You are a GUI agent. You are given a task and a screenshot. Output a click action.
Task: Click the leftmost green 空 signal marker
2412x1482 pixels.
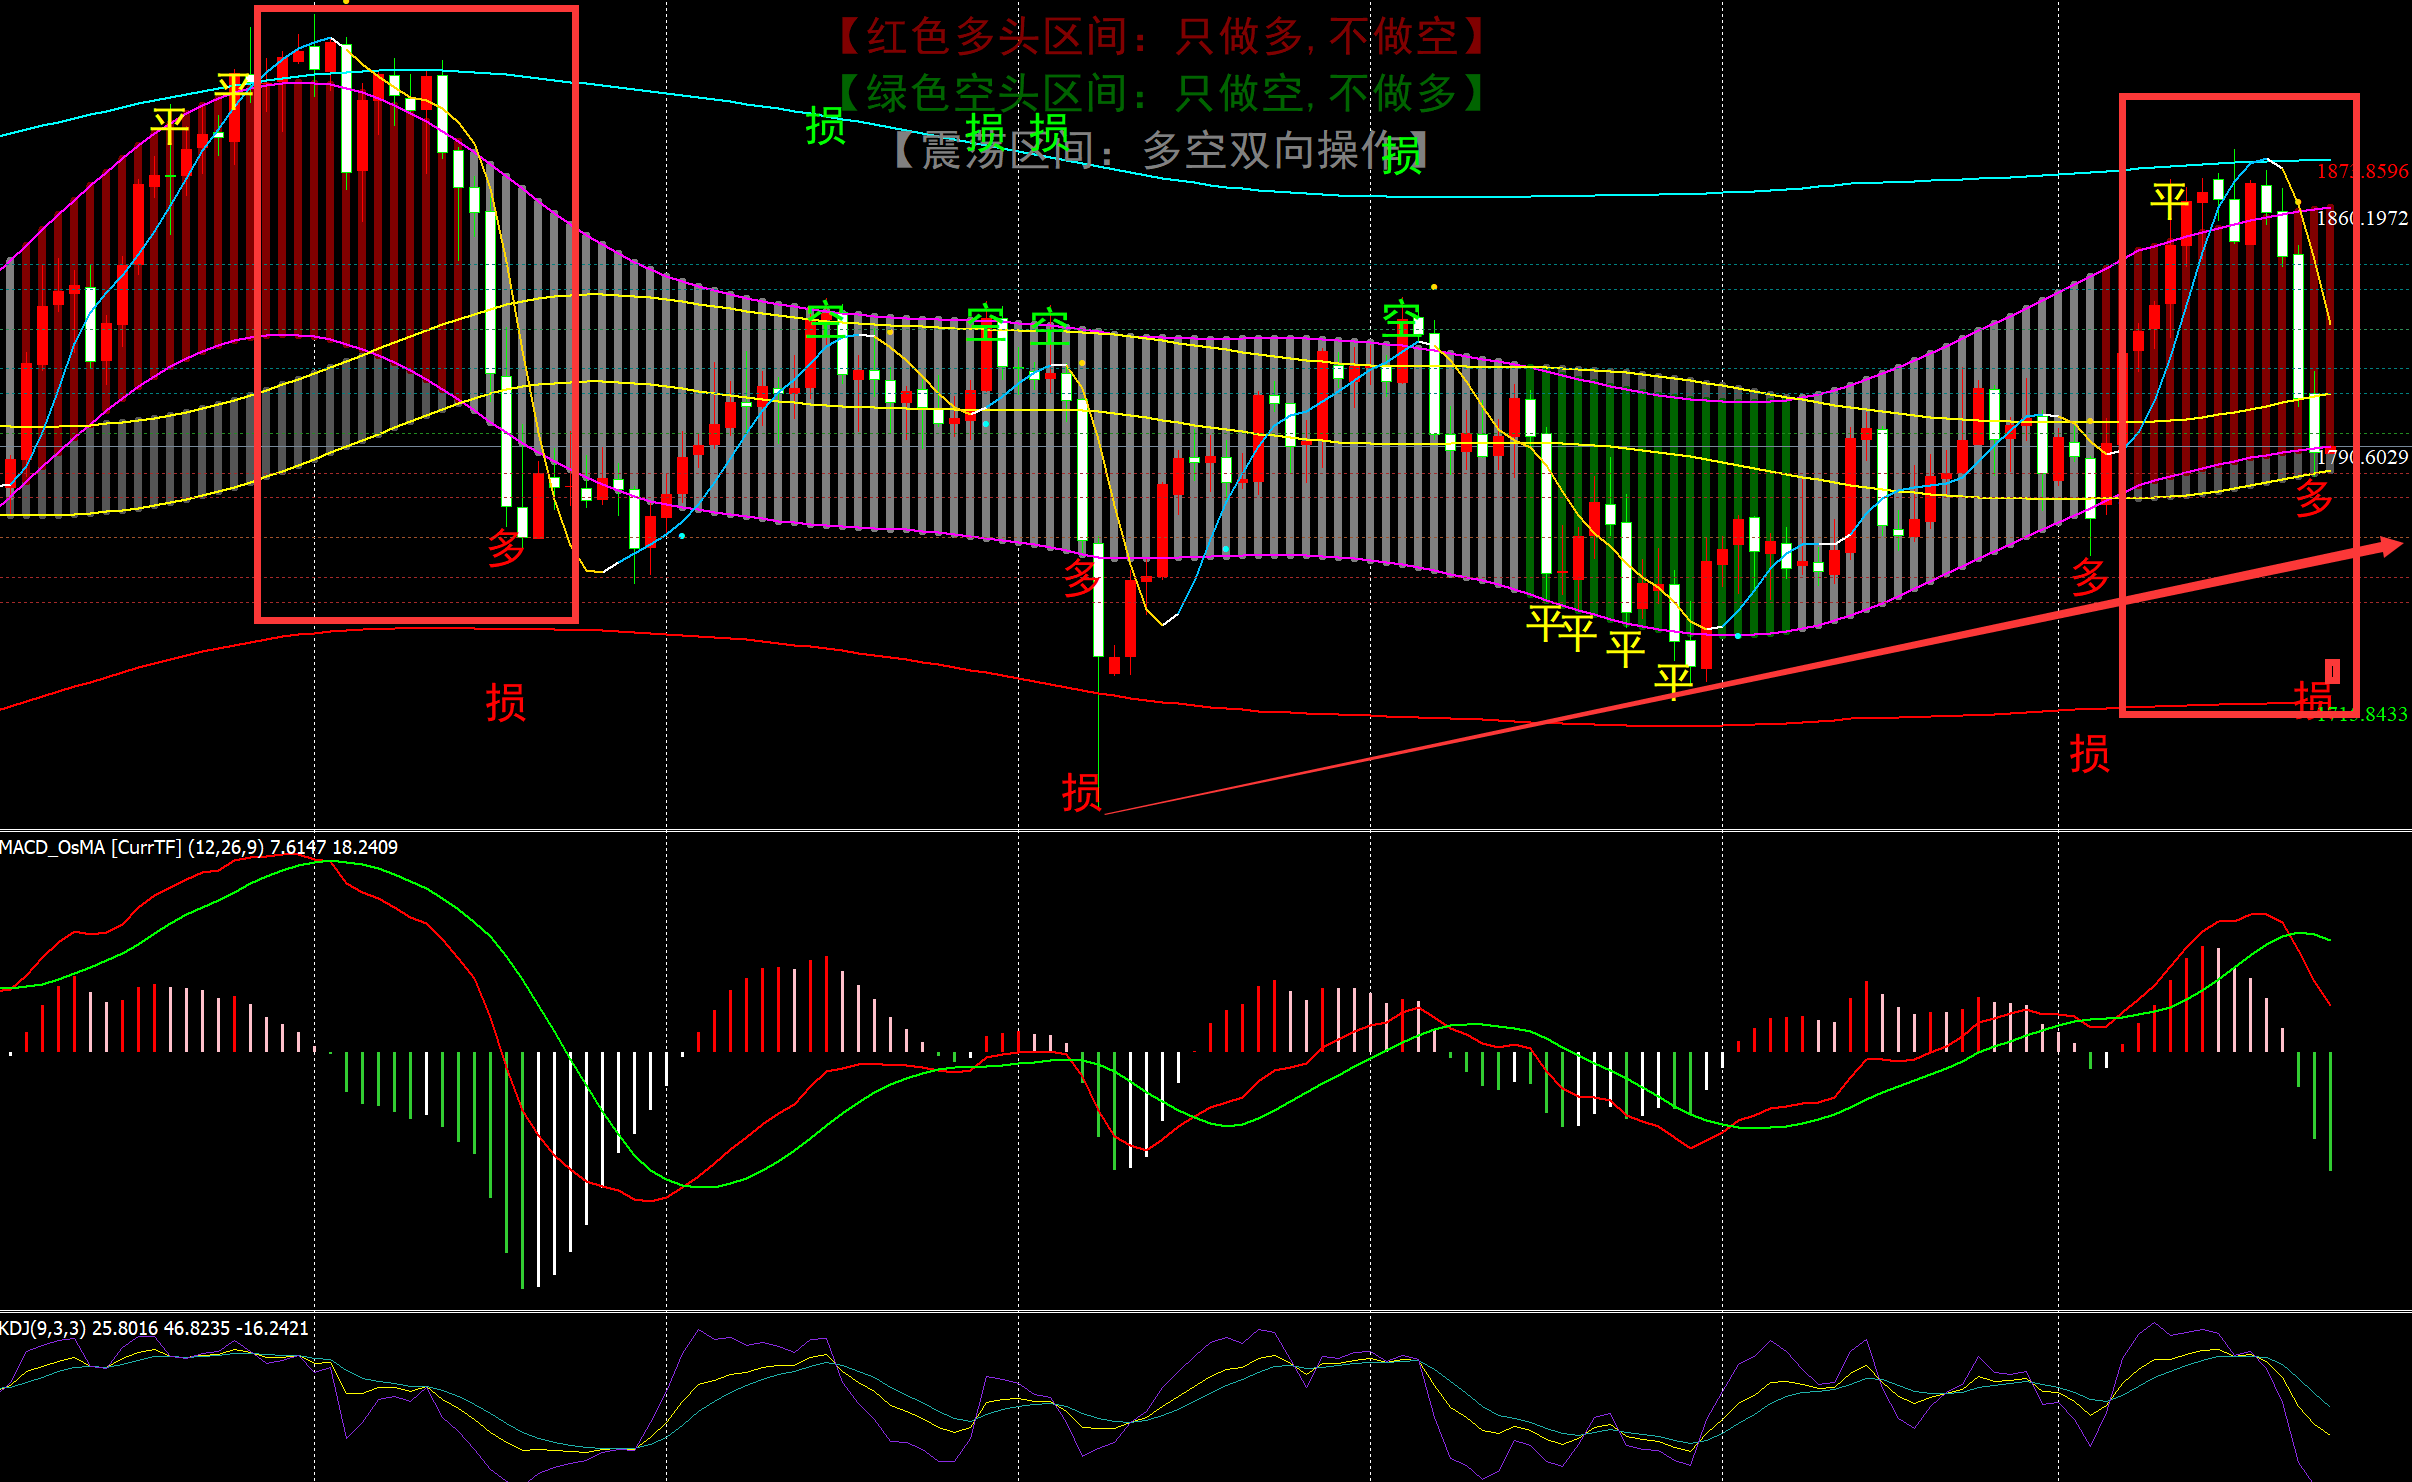tap(825, 320)
